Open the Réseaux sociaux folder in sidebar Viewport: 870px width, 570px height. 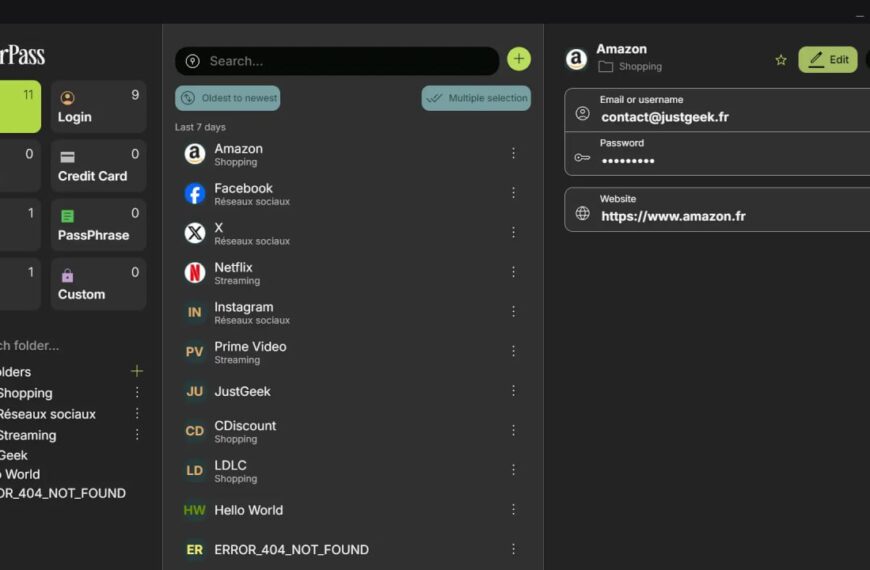tap(48, 414)
